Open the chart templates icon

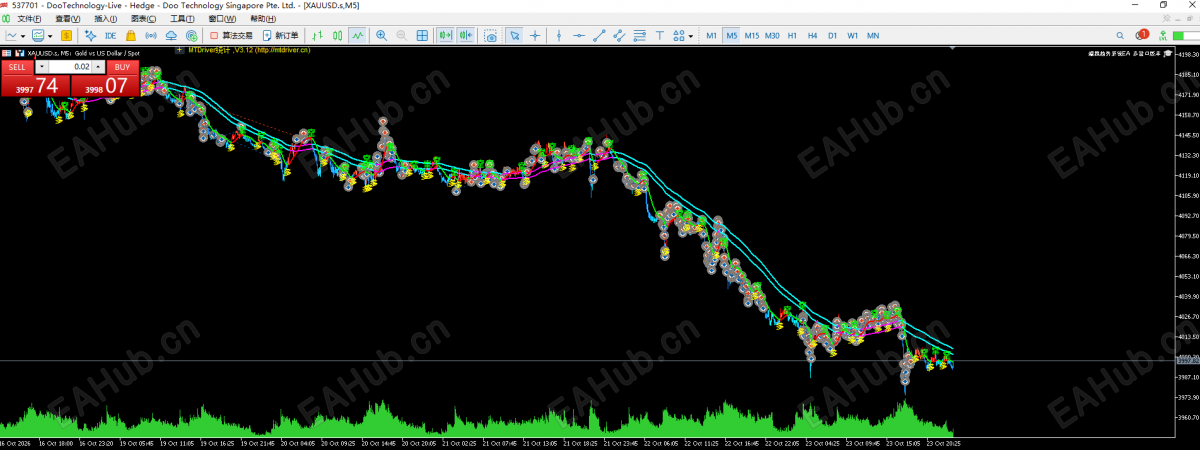pyautogui.click(x=39, y=35)
